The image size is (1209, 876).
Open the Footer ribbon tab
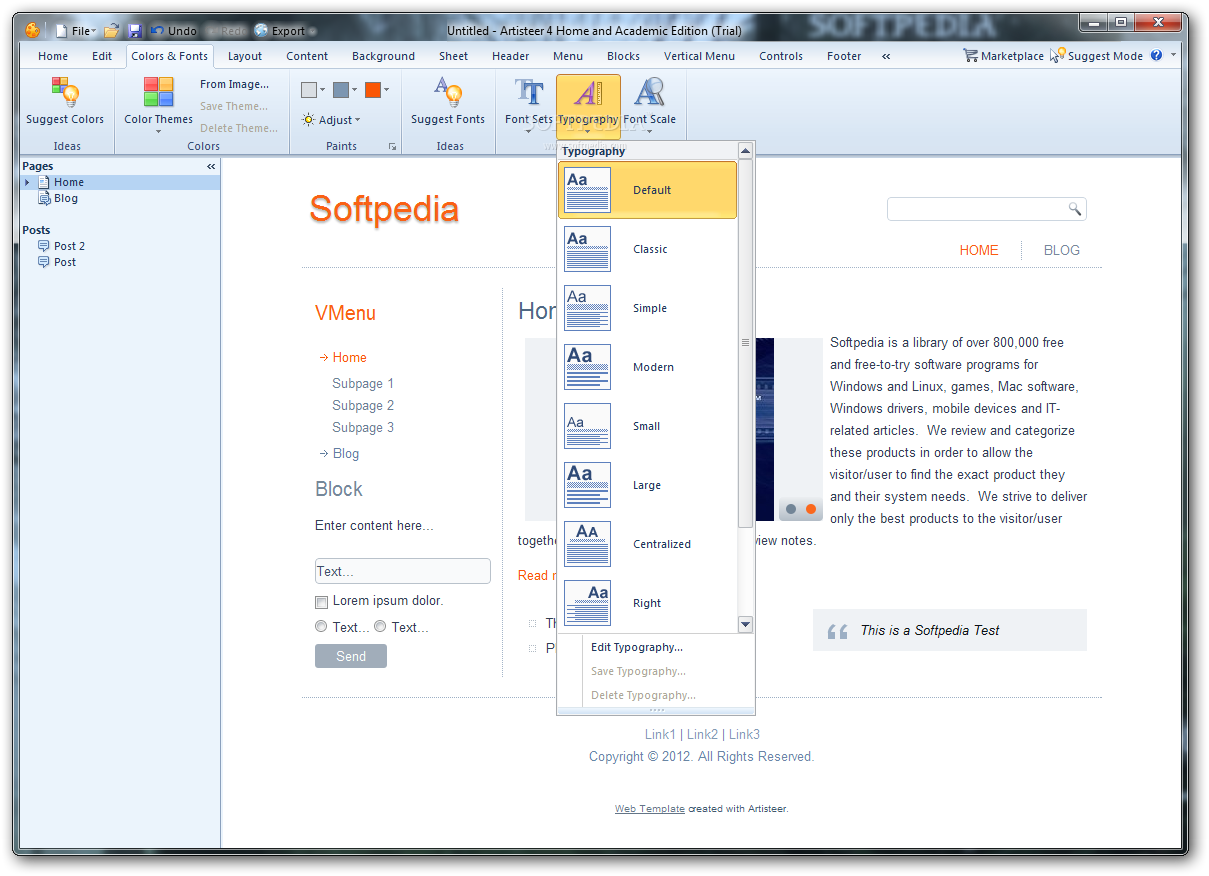pos(844,56)
